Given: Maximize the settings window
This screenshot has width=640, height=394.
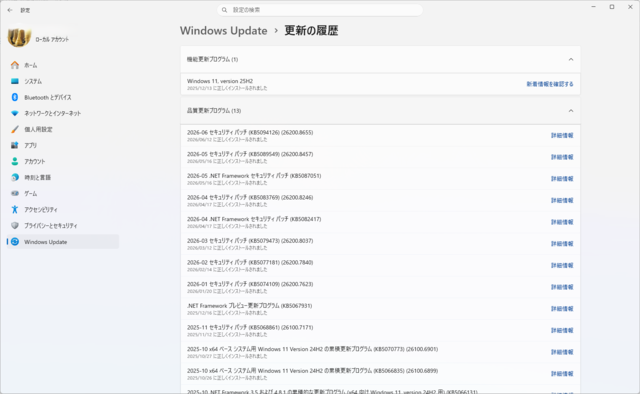Looking at the screenshot, I should tap(612, 7).
